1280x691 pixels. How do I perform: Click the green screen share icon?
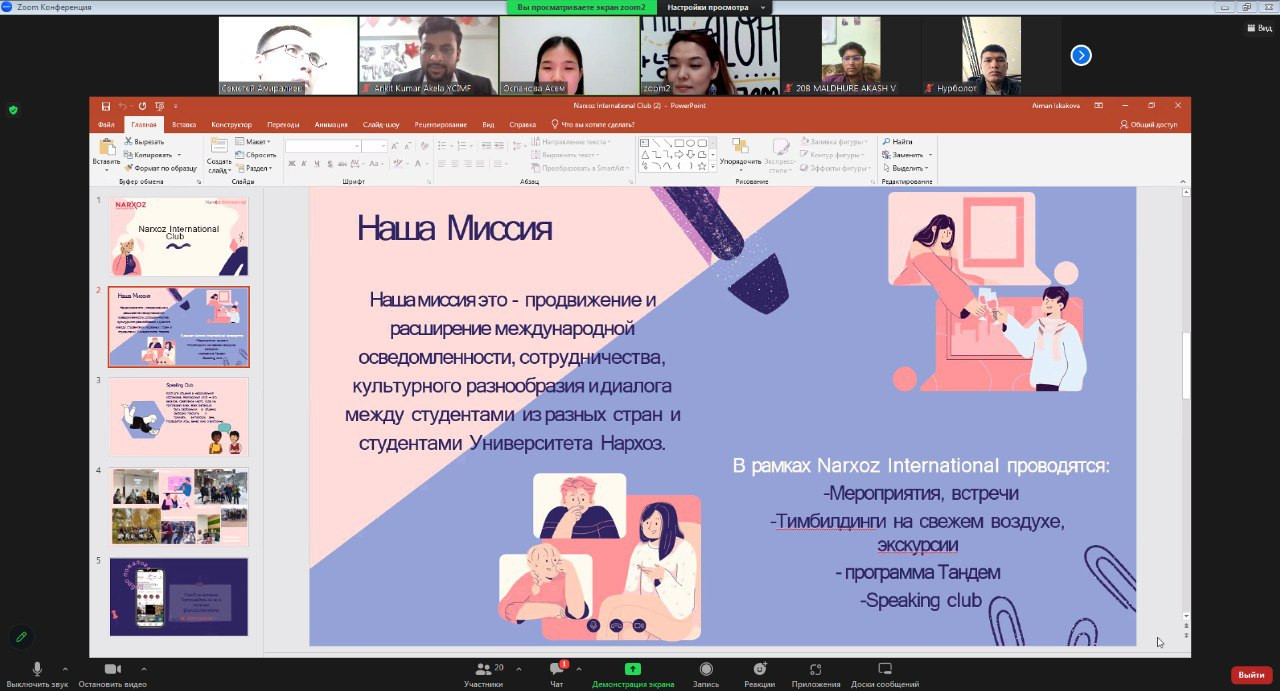click(x=632, y=669)
